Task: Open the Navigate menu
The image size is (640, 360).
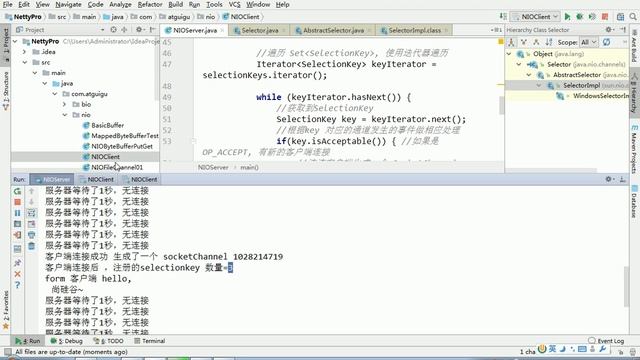Action: [x=68, y=4]
